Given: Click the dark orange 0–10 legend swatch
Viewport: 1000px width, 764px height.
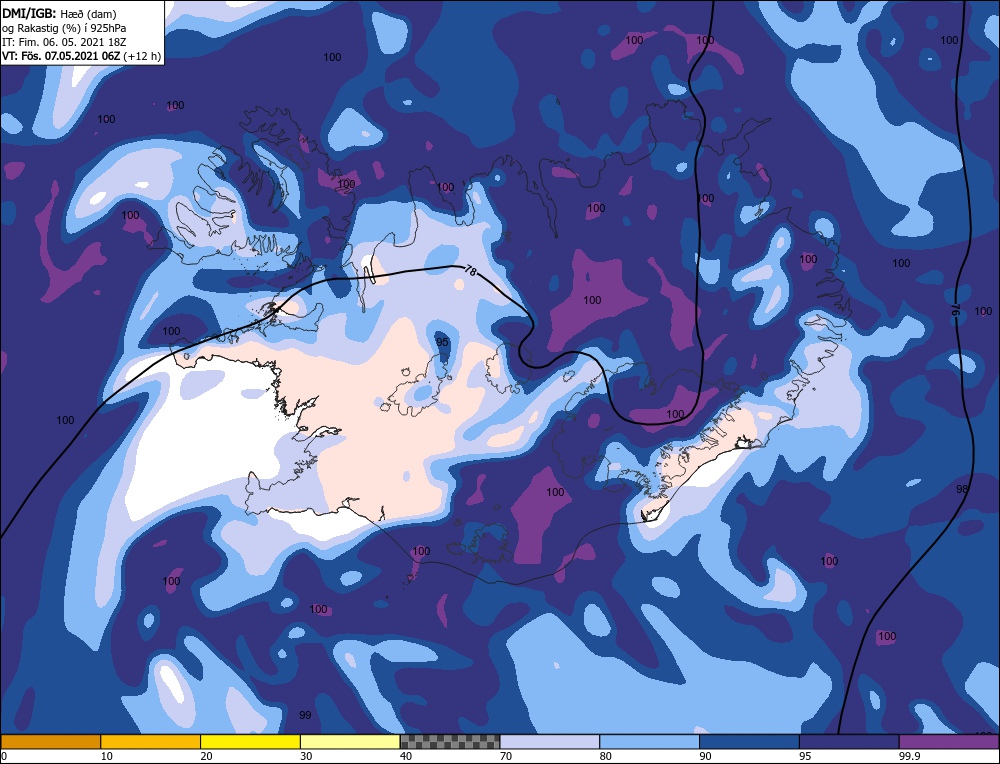Looking at the screenshot, I should click(x=51, y=742).
